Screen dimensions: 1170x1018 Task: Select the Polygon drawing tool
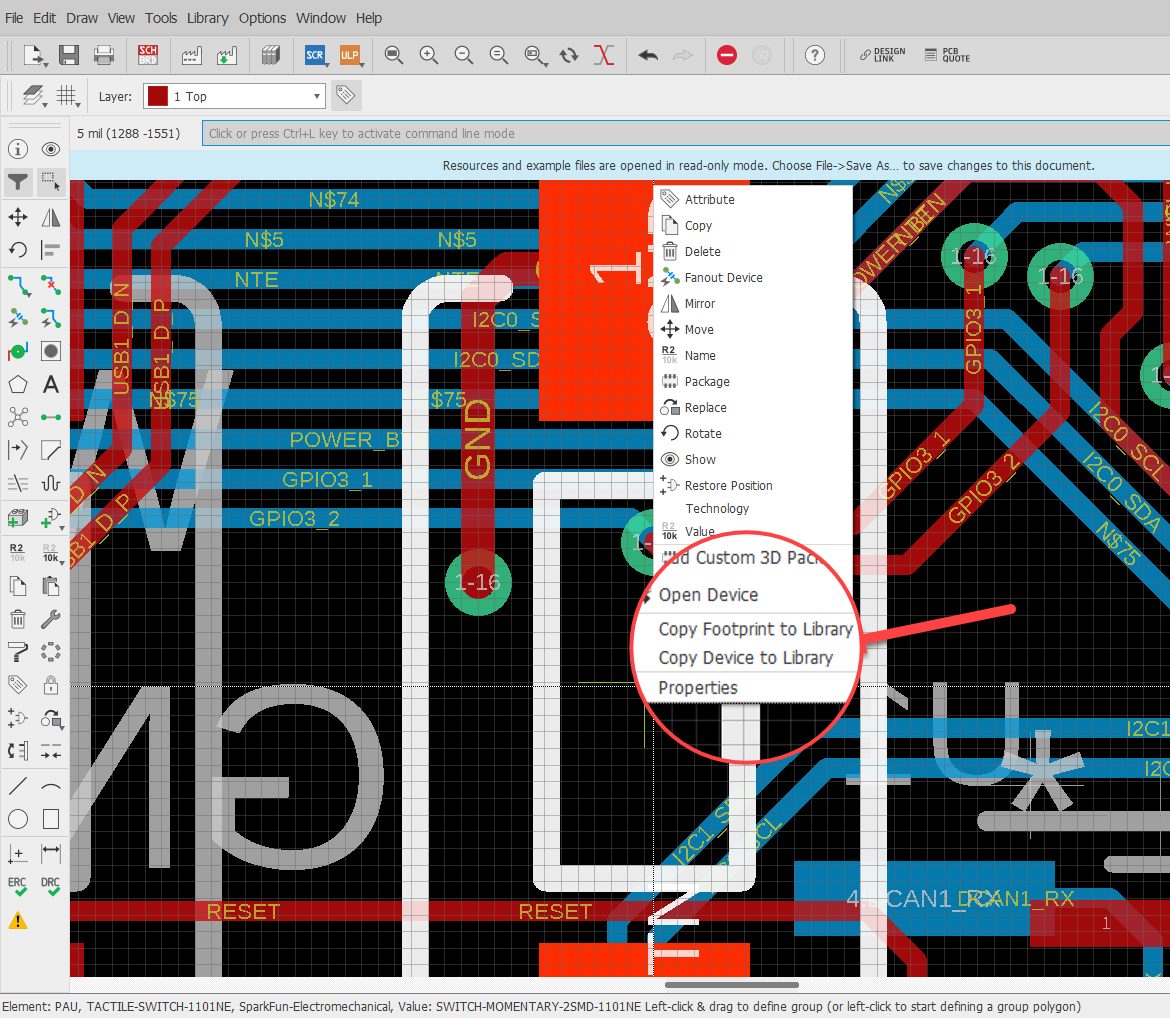pyautogui.click(x=19, y=384)
